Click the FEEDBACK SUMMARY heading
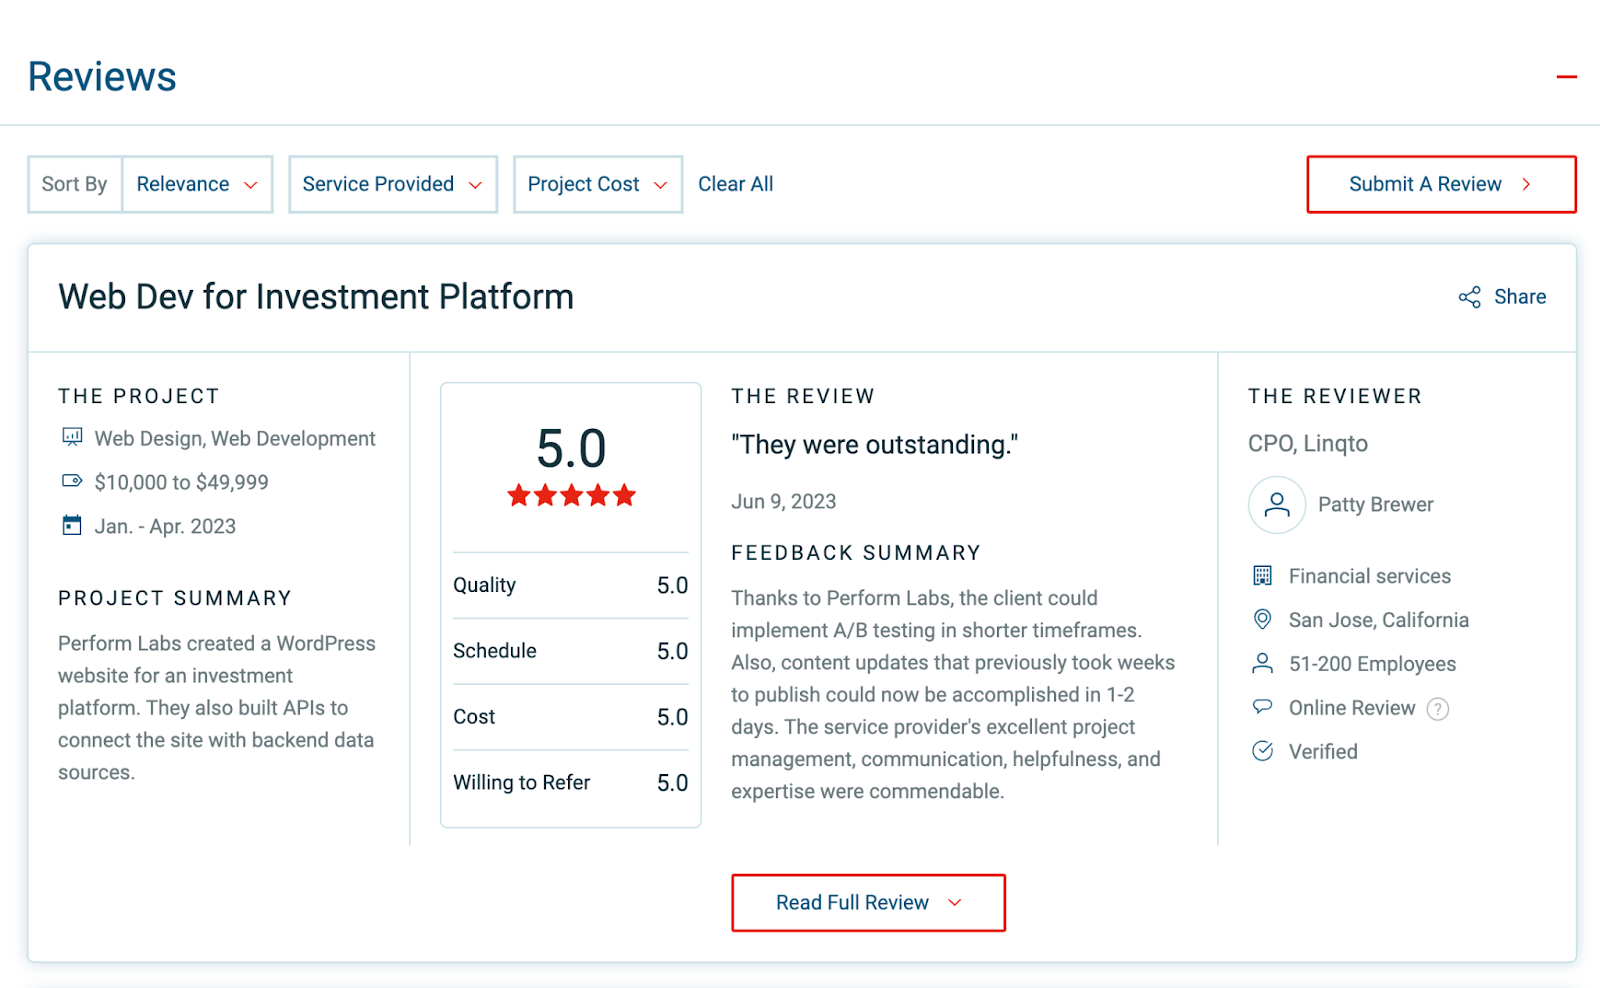Viewport: 1600px width, 988px height. [x=856, y=553]
